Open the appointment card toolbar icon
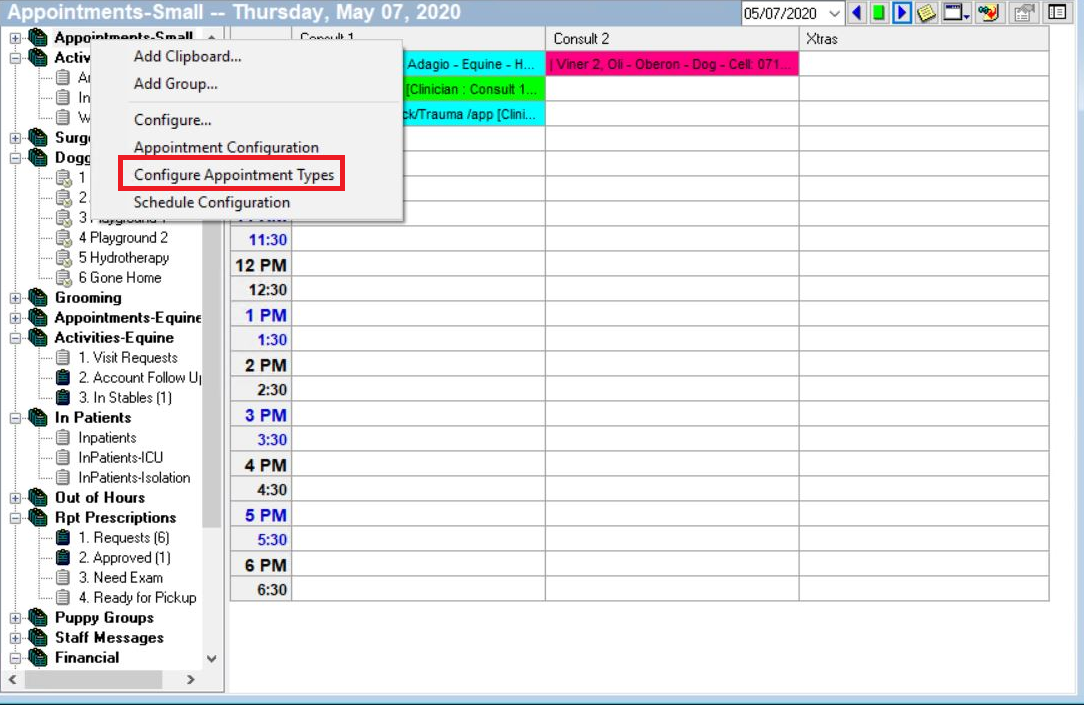Screen dimensions: 1084x705 (x=1023, y=12)
